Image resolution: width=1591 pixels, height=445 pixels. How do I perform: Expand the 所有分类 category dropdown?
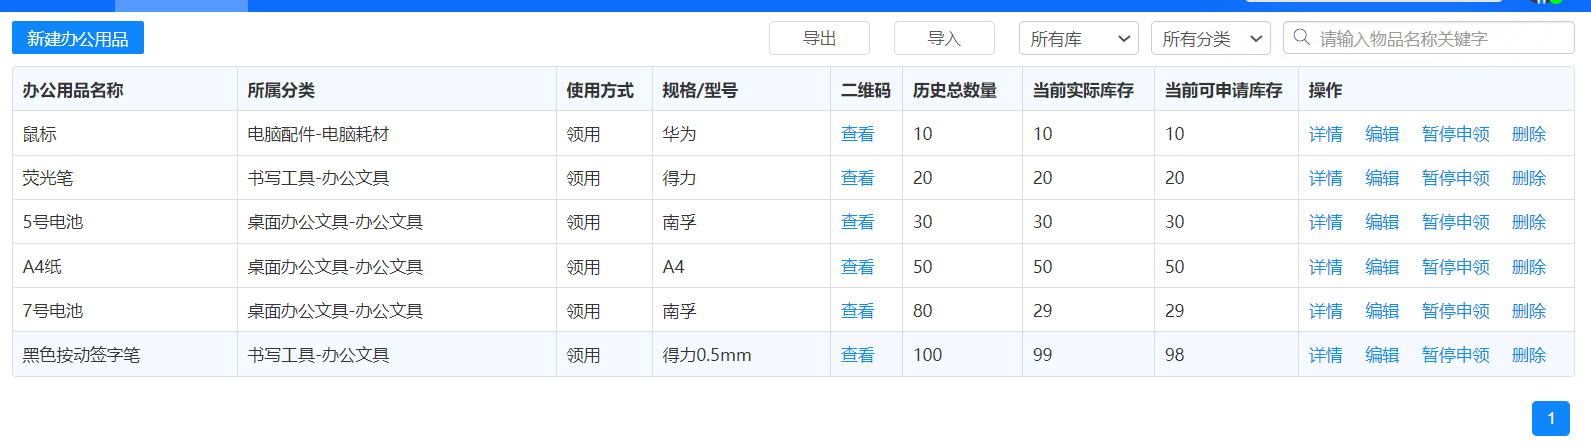(x=1210, y=39)
